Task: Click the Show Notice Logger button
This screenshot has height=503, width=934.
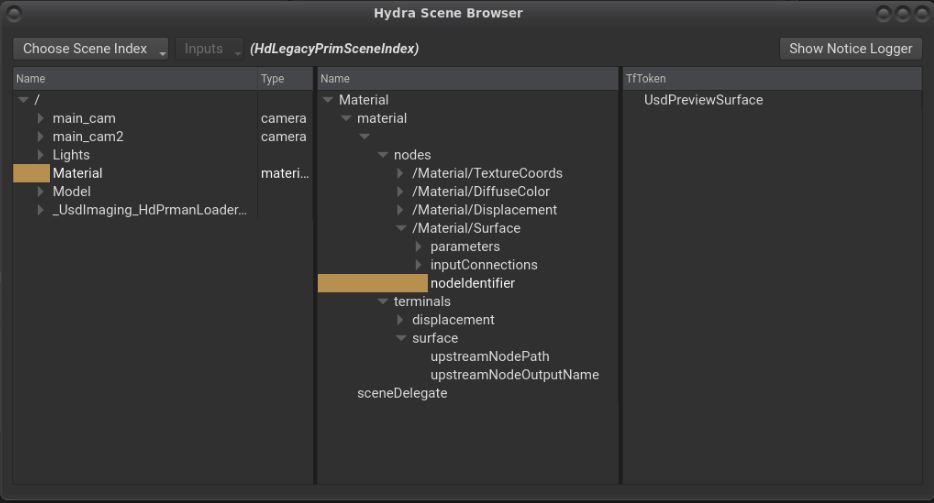Action: point(850,49)
